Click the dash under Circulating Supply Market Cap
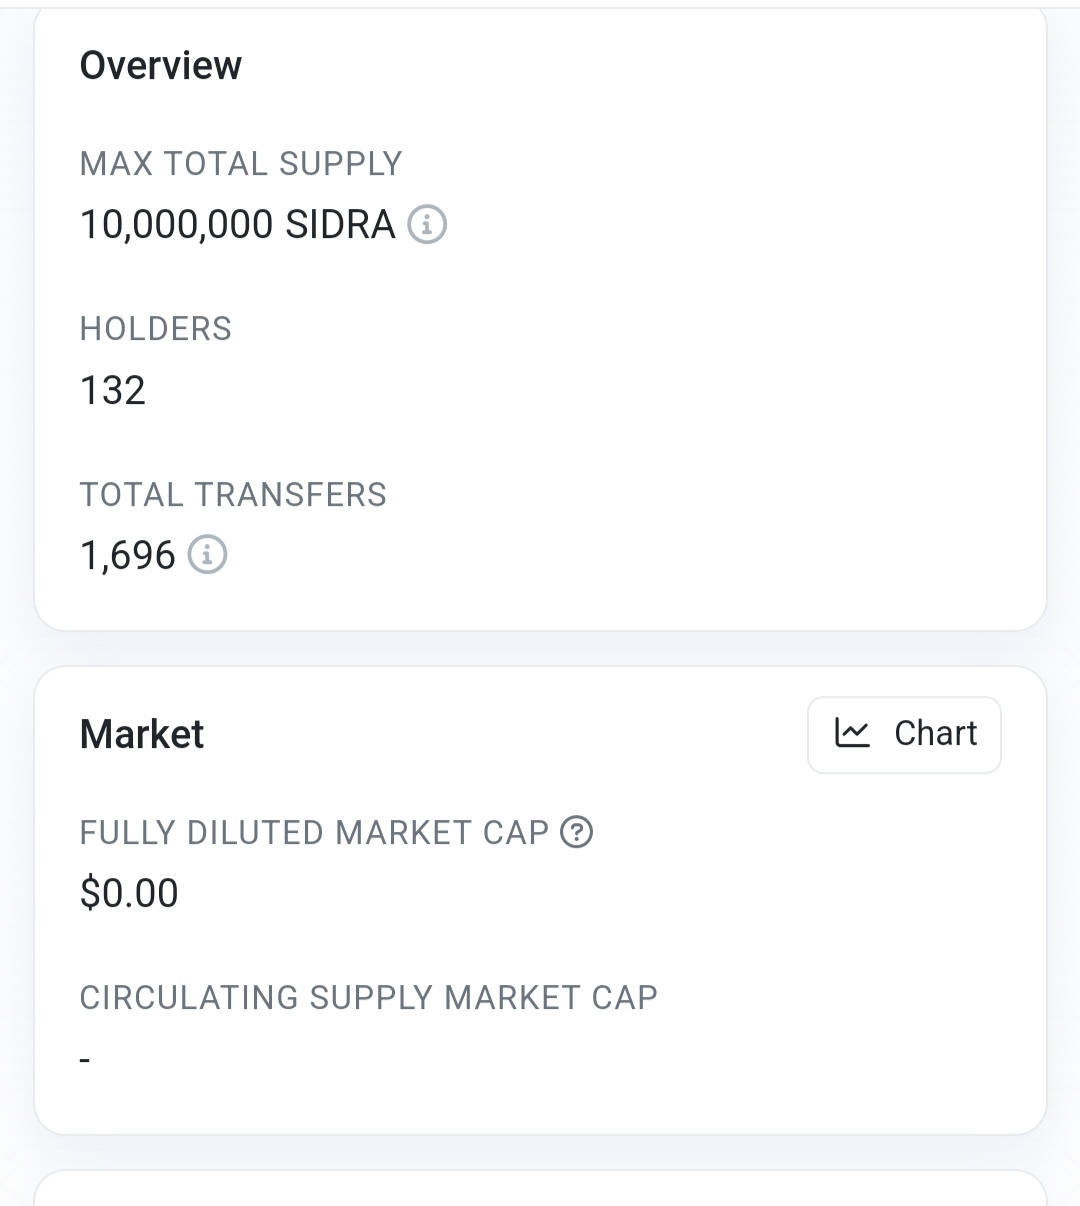Image resolution: width=1080 pixels, height=1206 pixels. click(x=85, y=1059)
